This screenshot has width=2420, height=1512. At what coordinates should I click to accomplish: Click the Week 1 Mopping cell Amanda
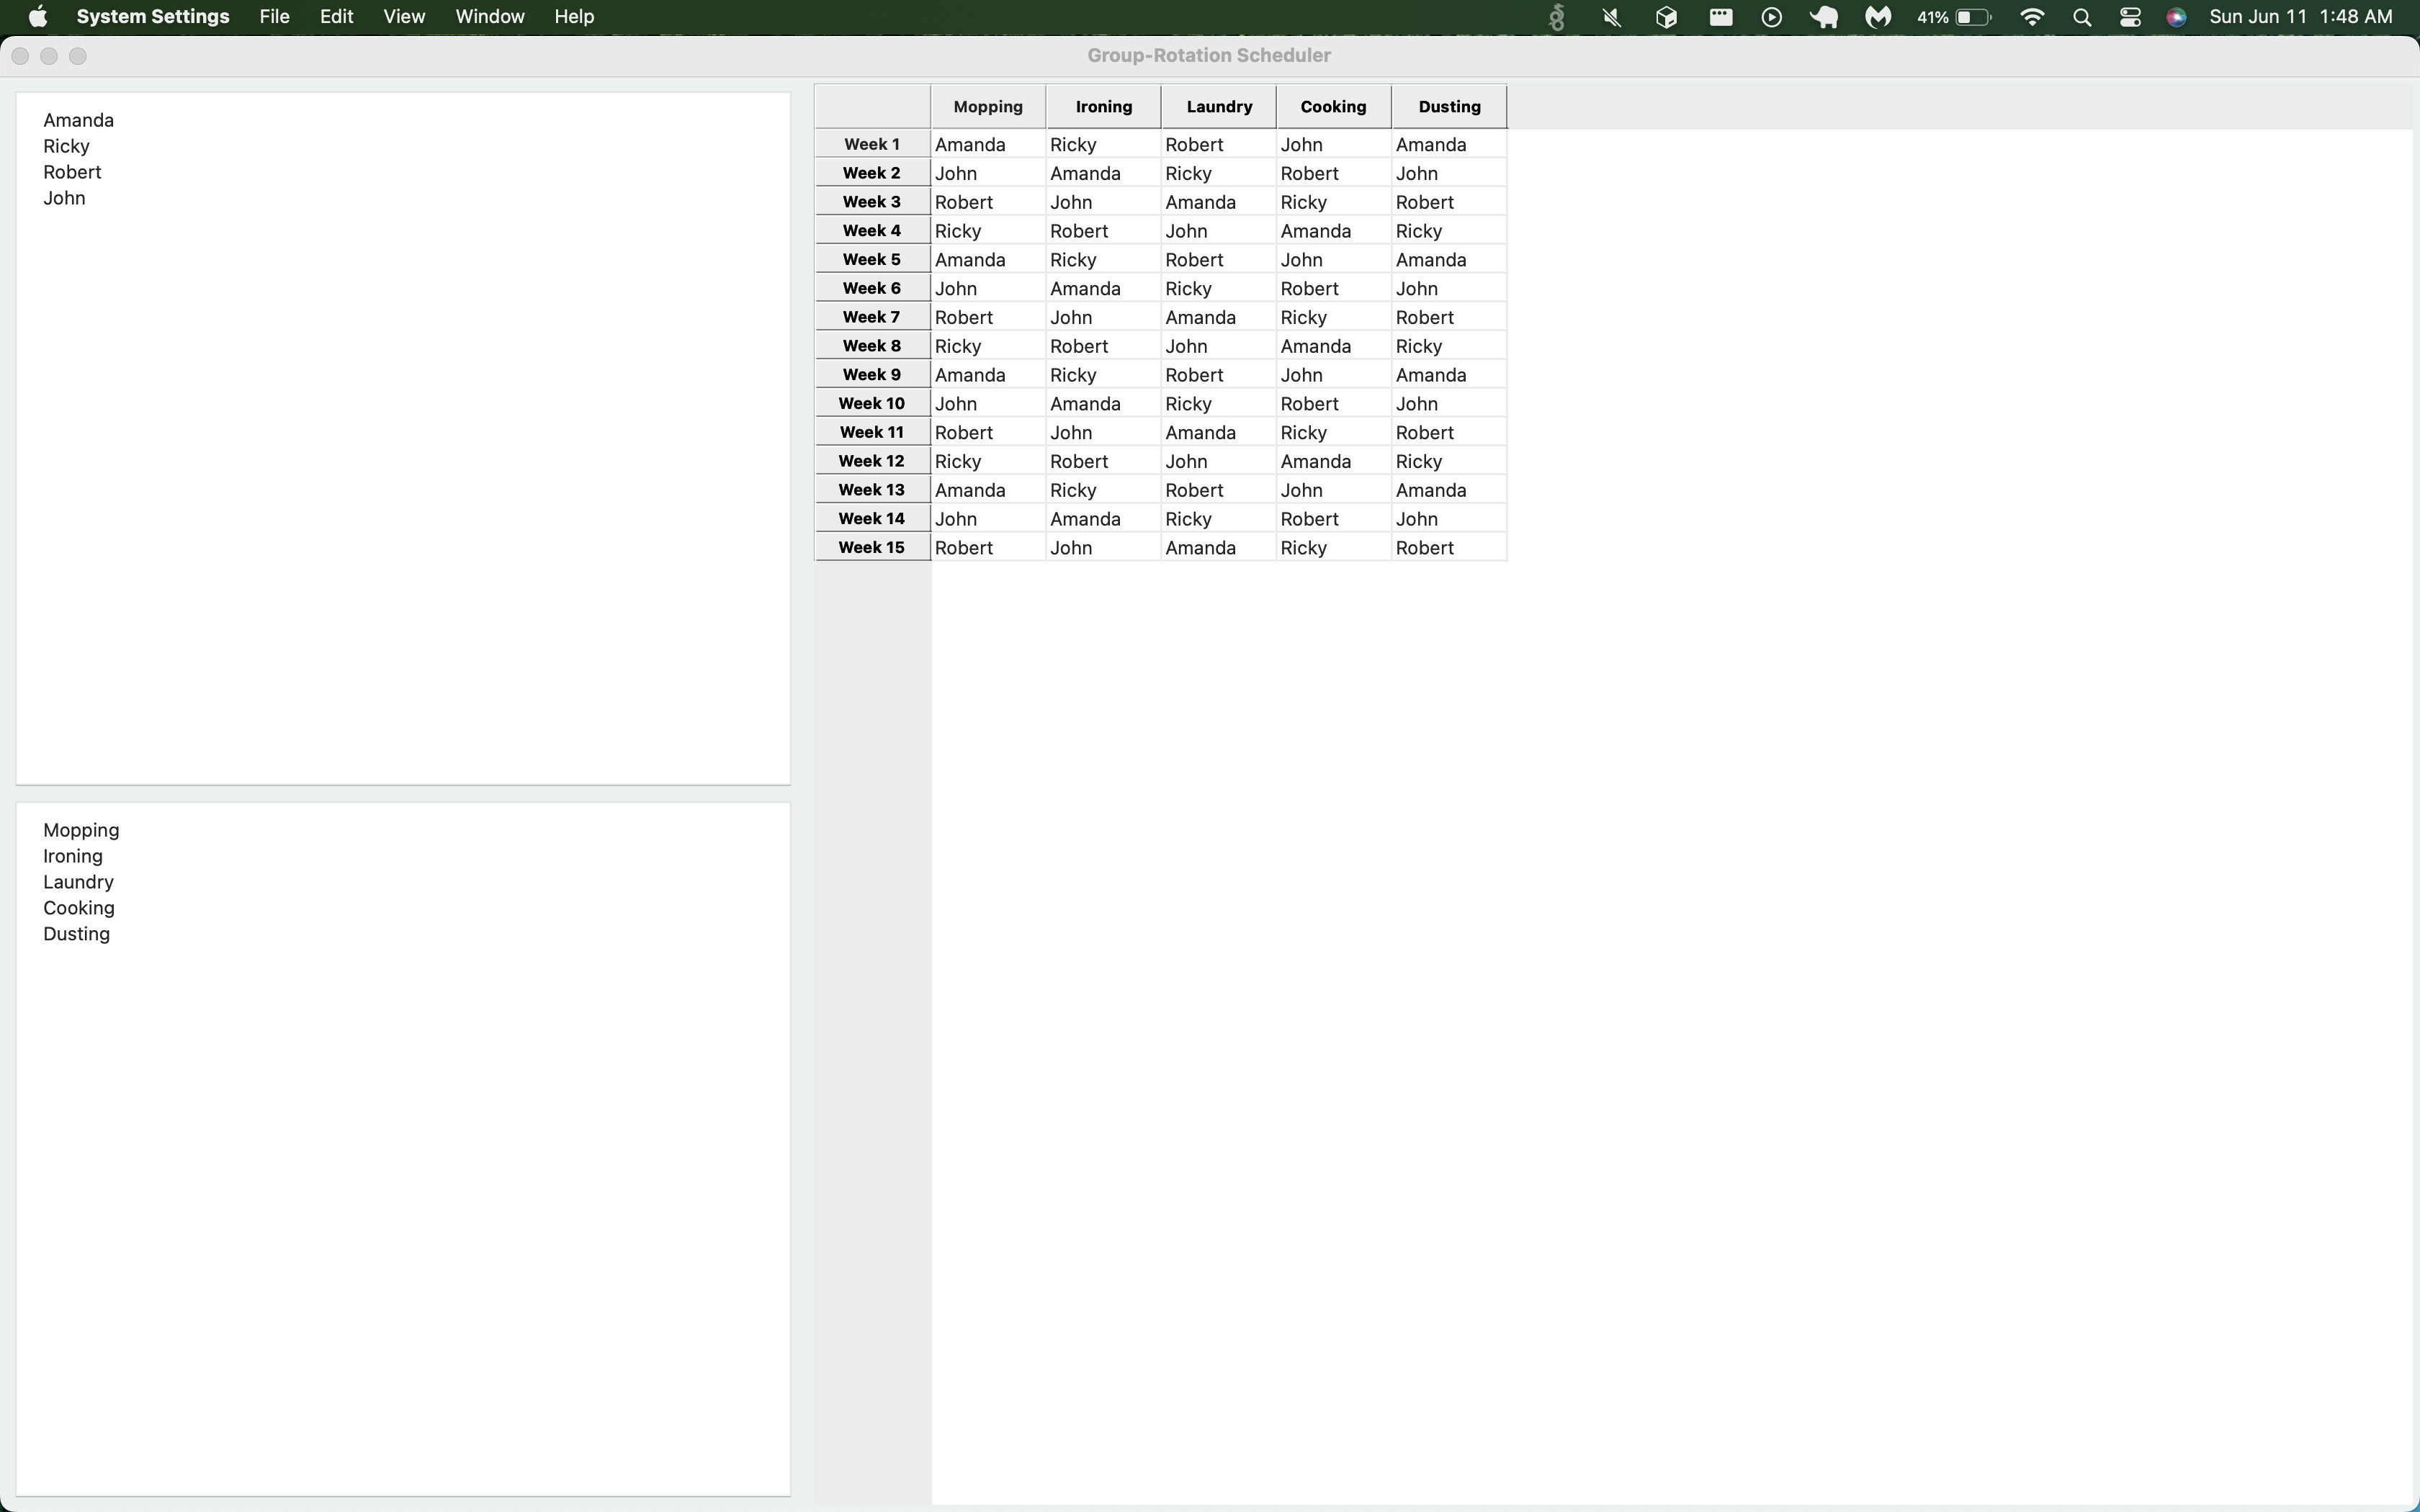tap(988, 145)
